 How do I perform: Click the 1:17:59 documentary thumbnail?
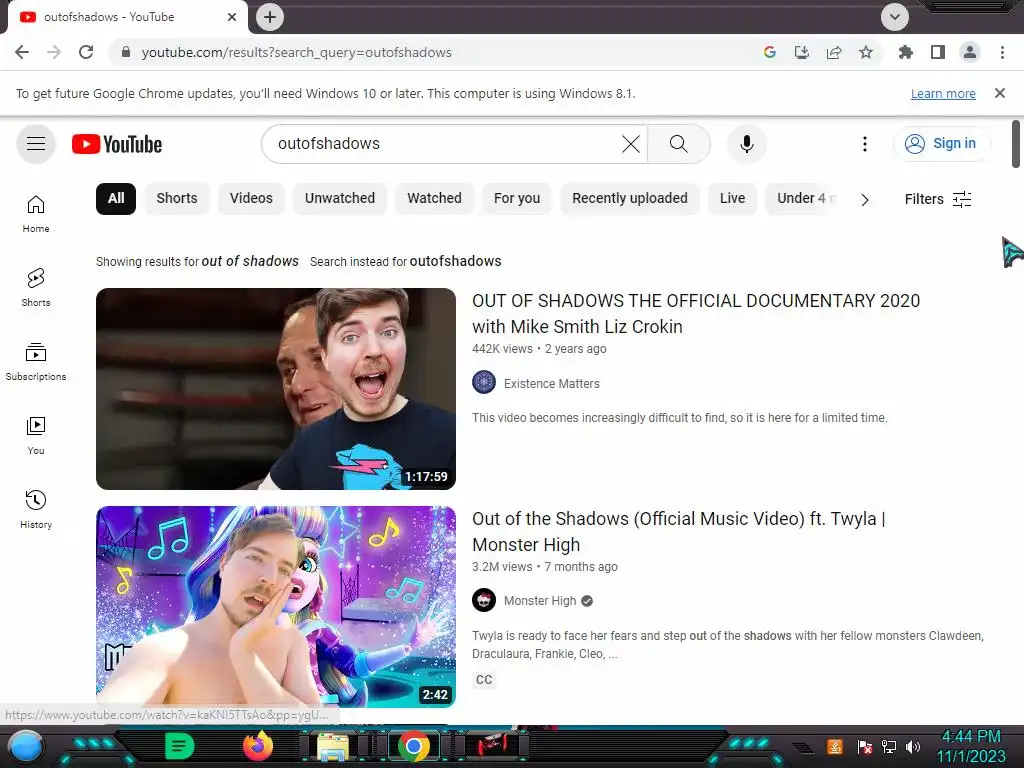[276, 389]
